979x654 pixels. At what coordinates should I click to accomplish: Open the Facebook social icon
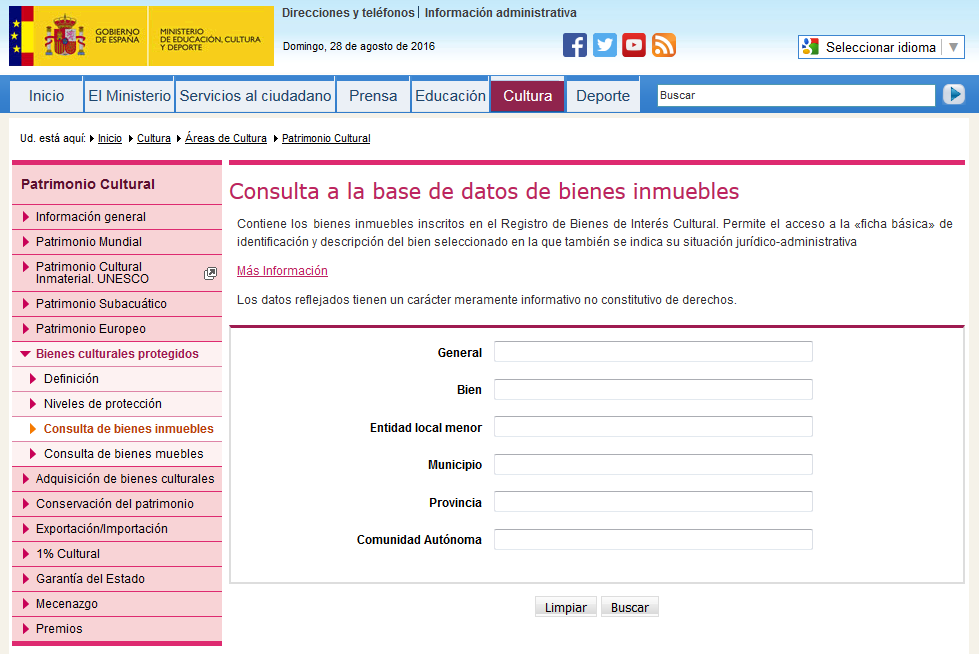click(x=574, y=45)
